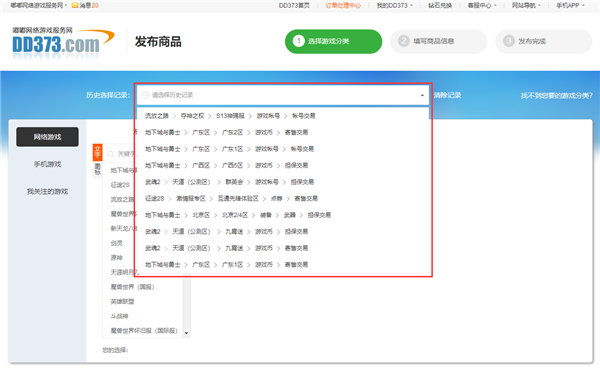
Task: Expand the 客服中心 menu
Action: pos(482,5)
